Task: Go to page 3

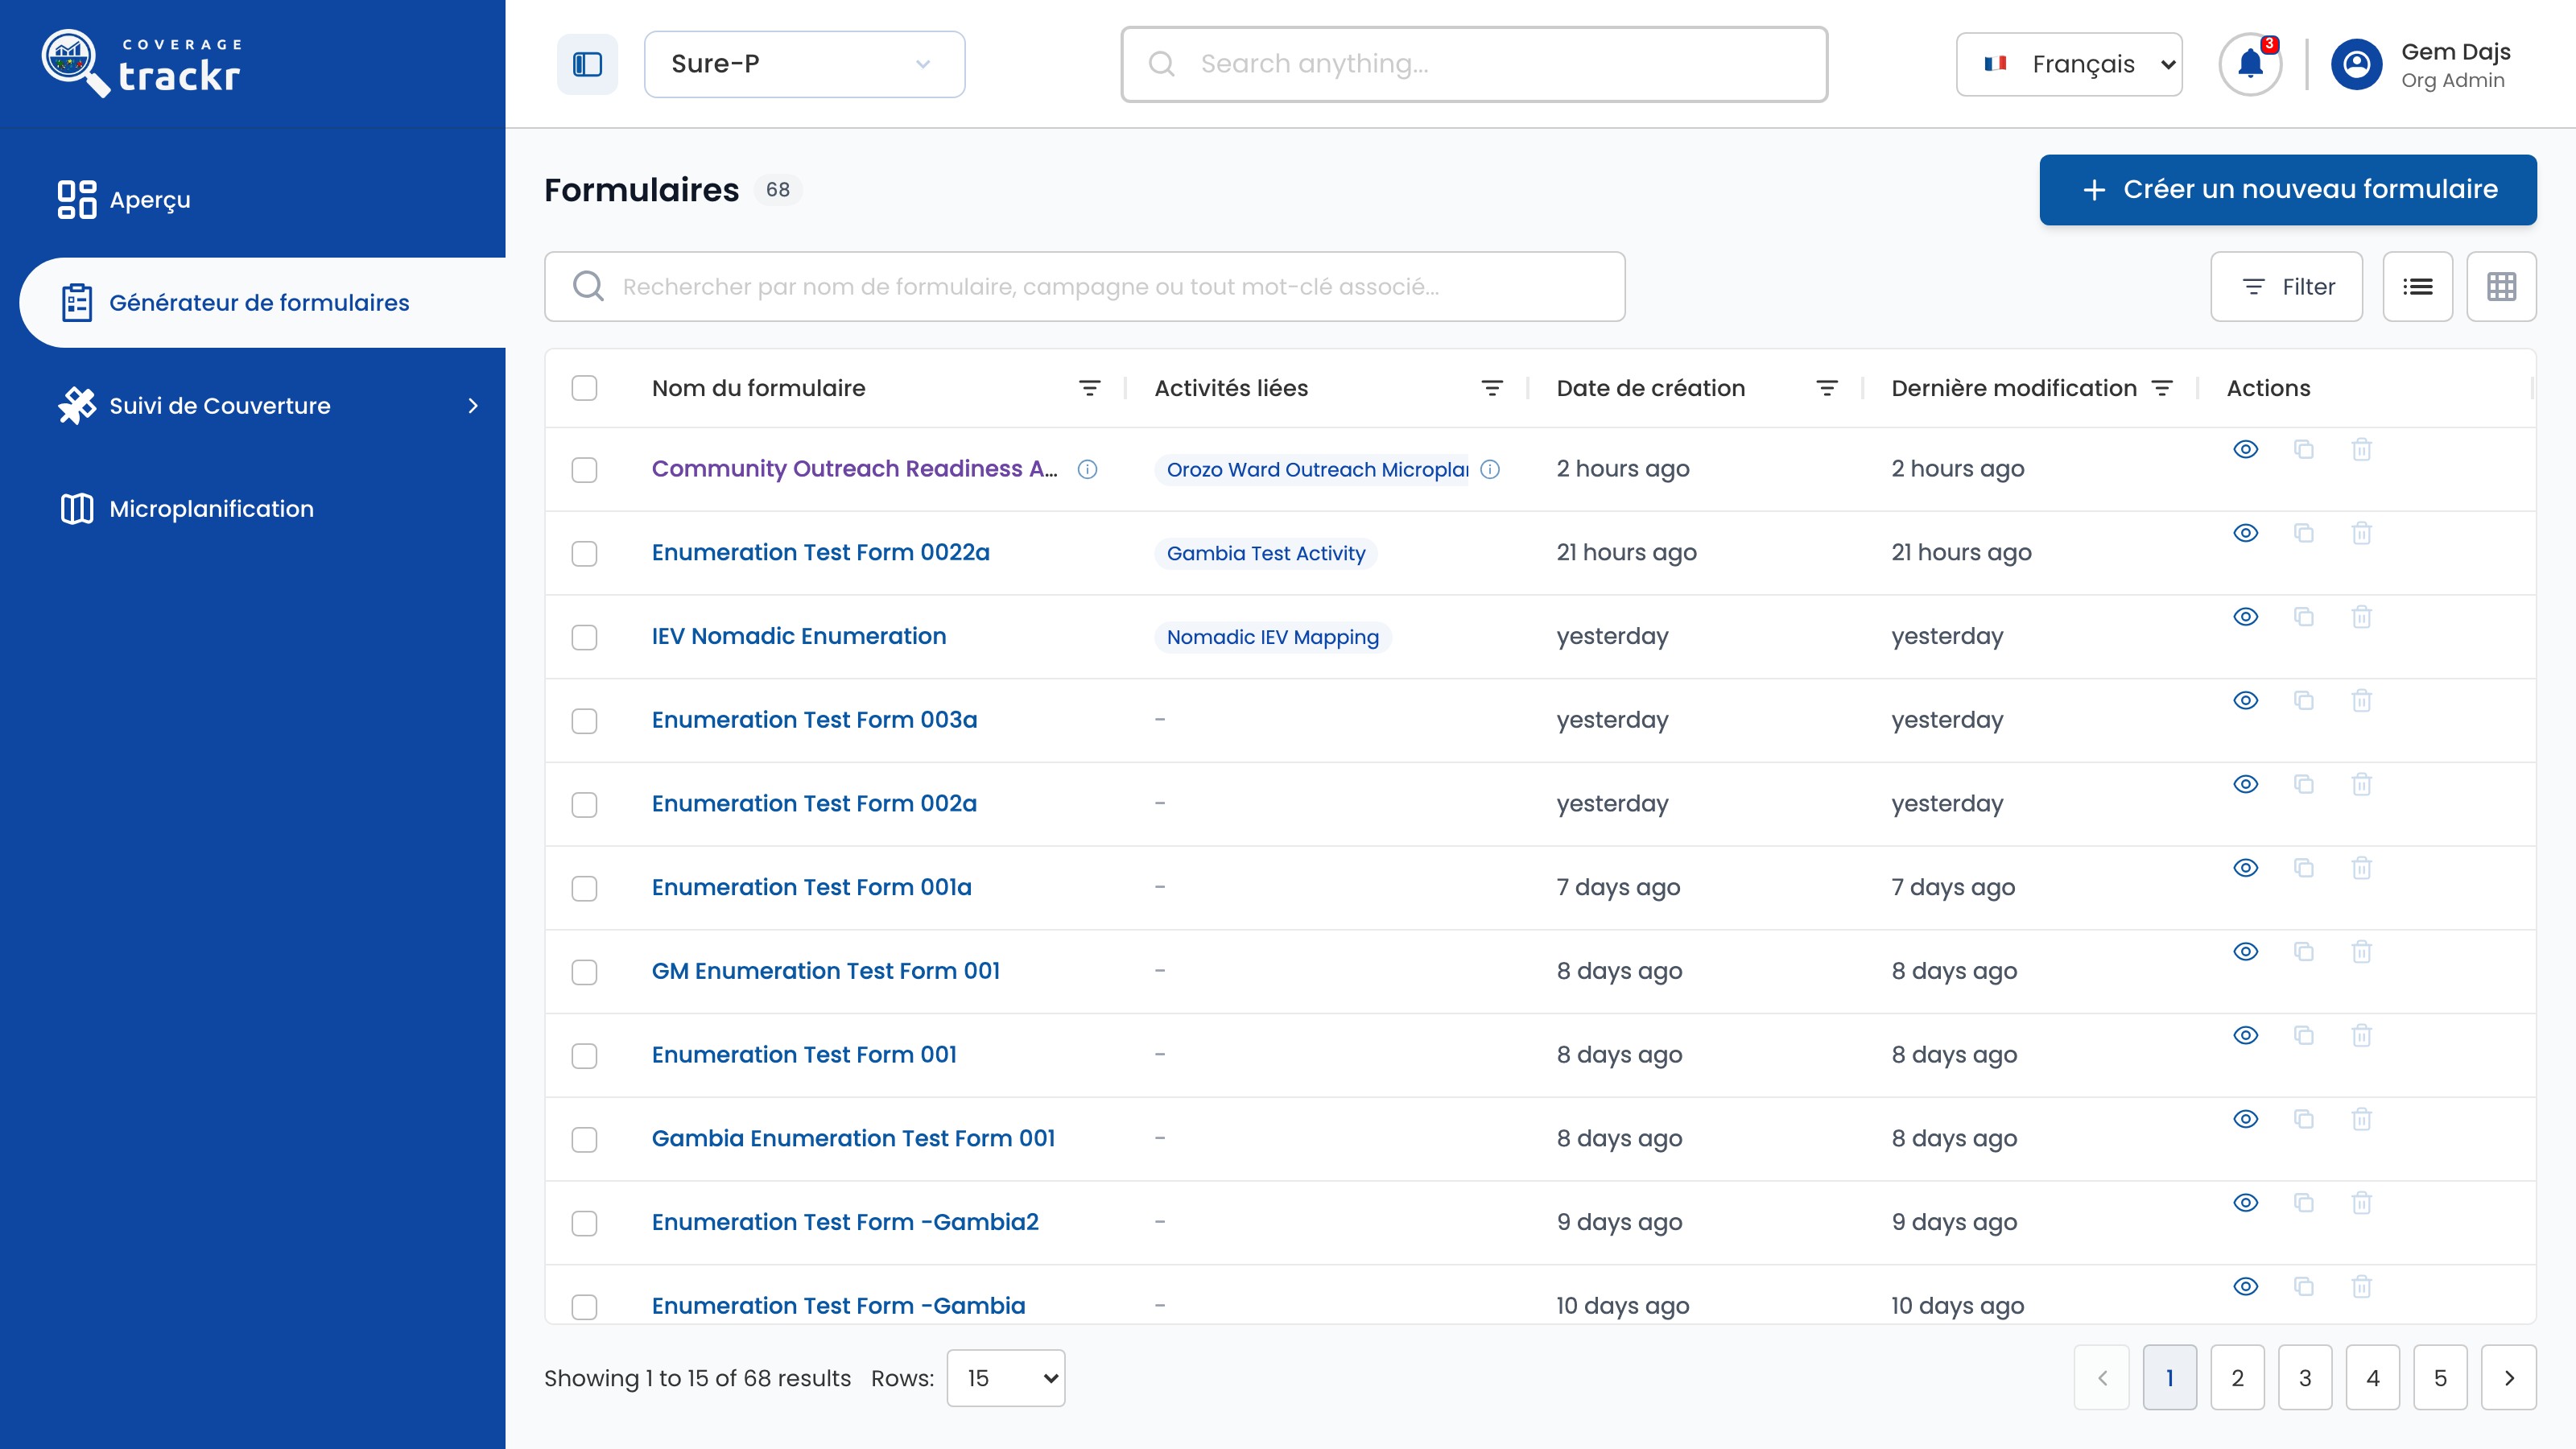Action: [x=2305, y=1378]
